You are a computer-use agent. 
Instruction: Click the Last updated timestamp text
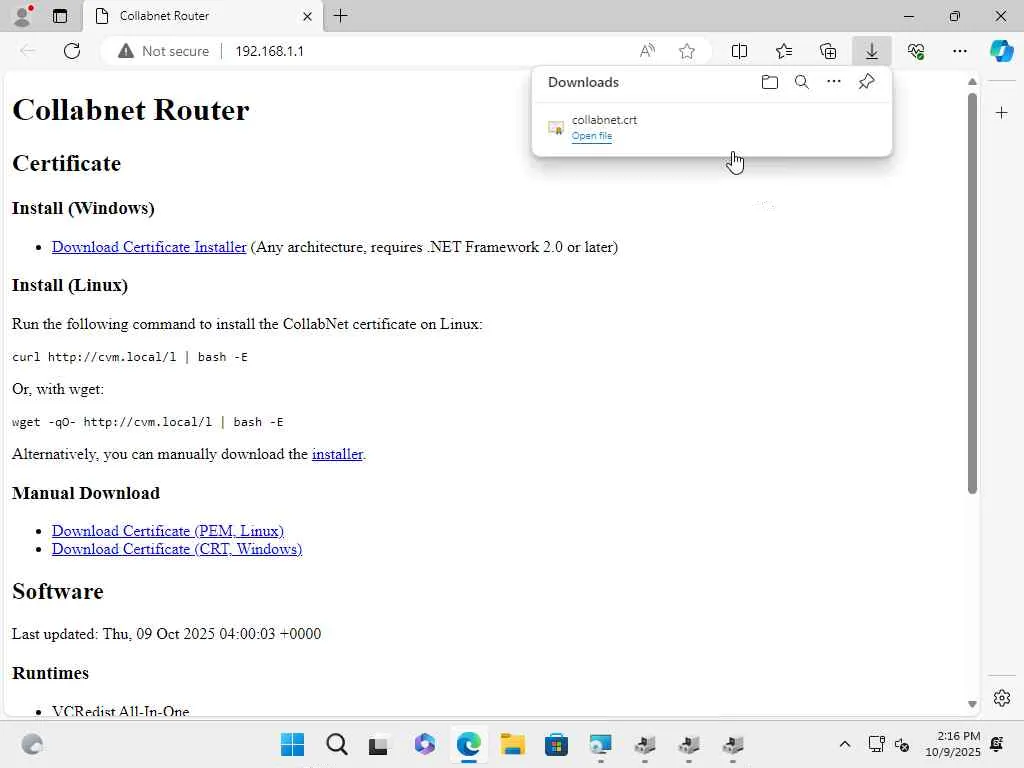(x=167, y=634)
